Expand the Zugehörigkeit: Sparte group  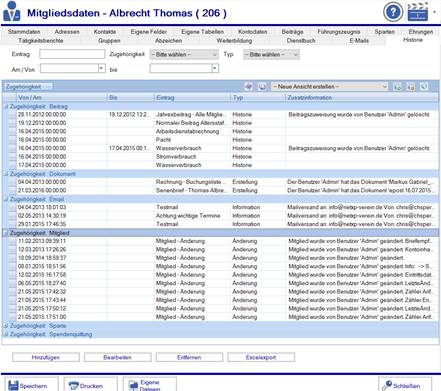pos(6,326)
